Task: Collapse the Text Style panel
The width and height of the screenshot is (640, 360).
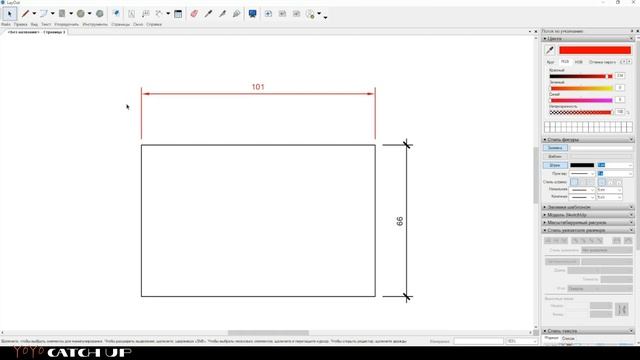Action: pyautogui.click(x=588, y=331)
